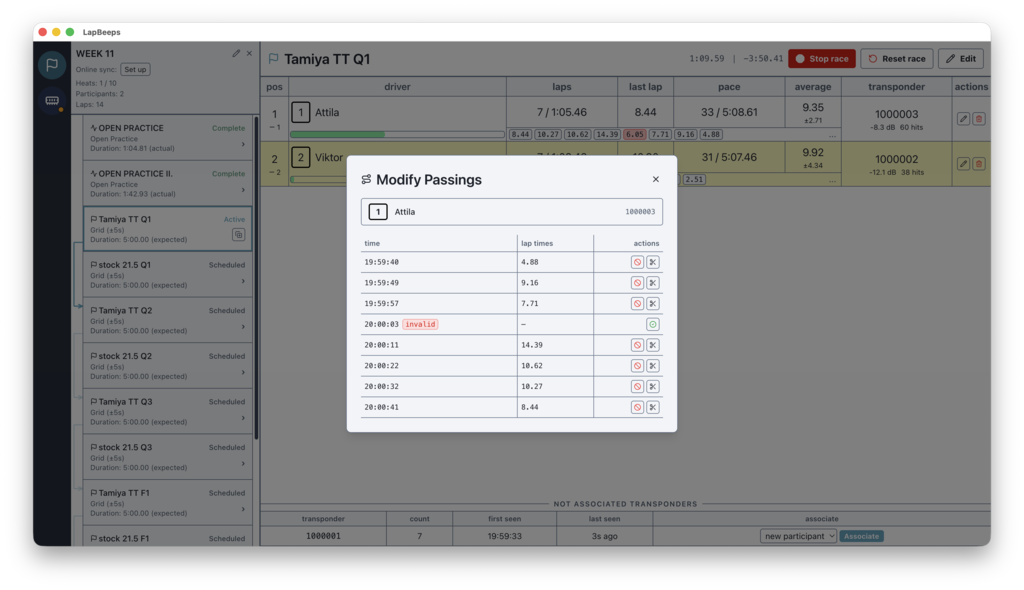Click scissors icon for the 8.44 lap
1024x590 pixels.
coord(652,407)
